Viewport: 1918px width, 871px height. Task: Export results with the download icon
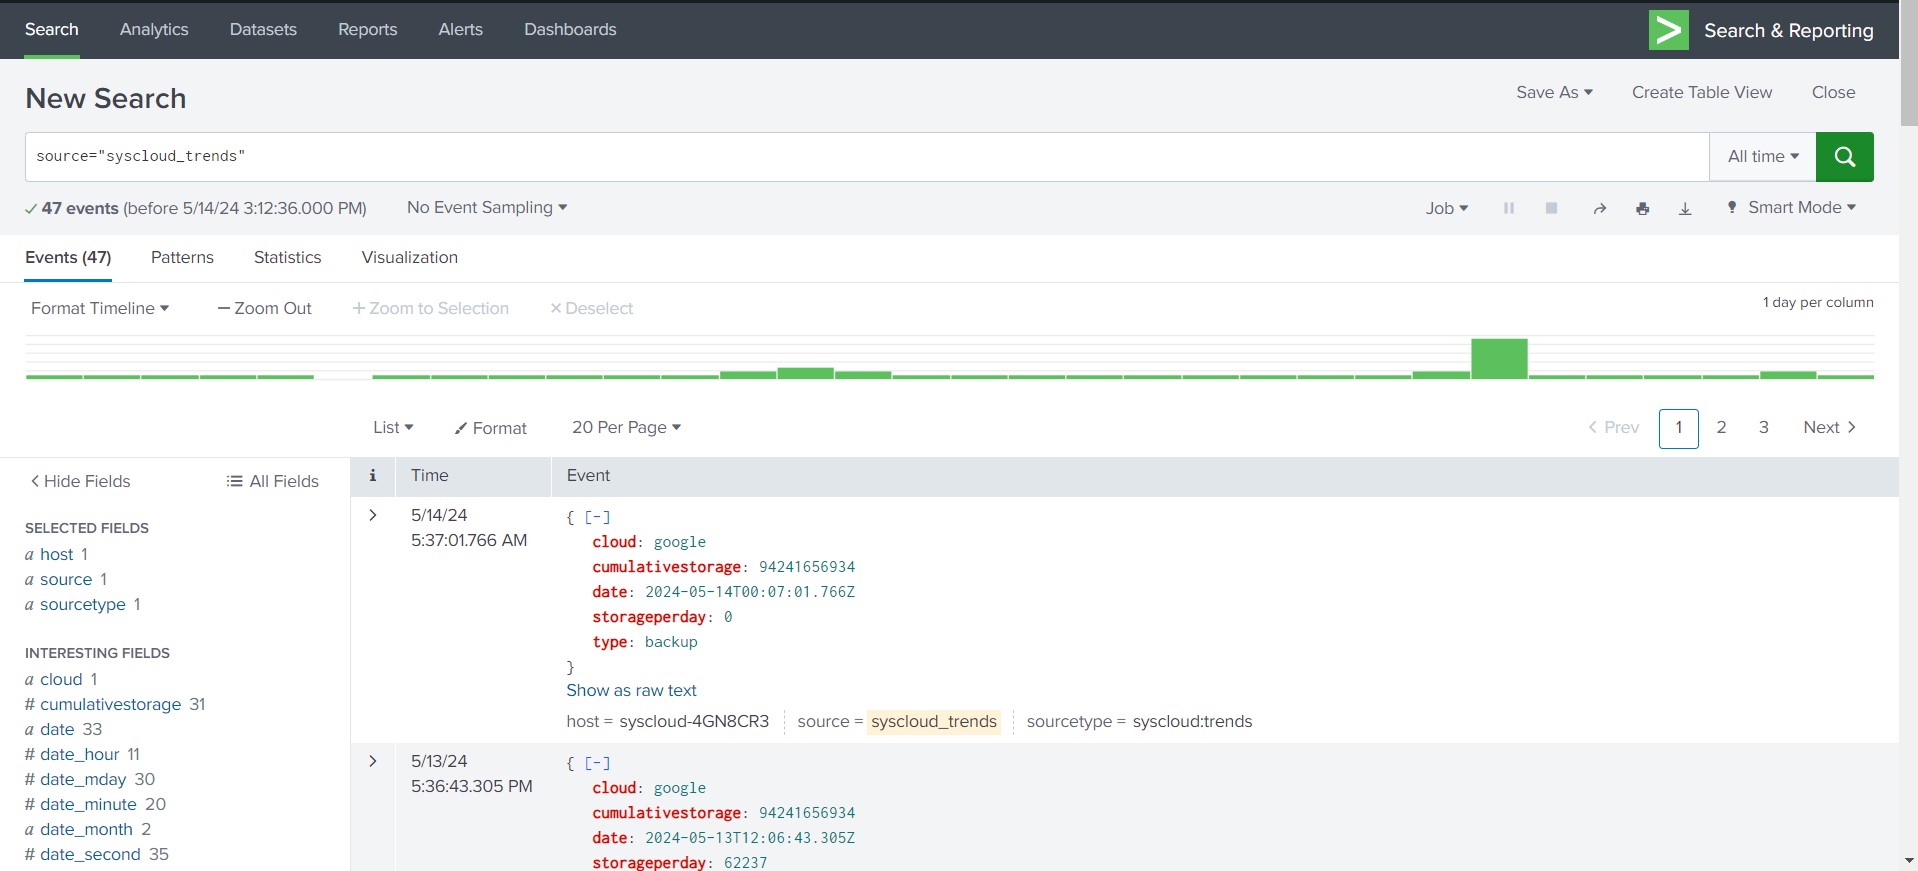[1685, 208]
